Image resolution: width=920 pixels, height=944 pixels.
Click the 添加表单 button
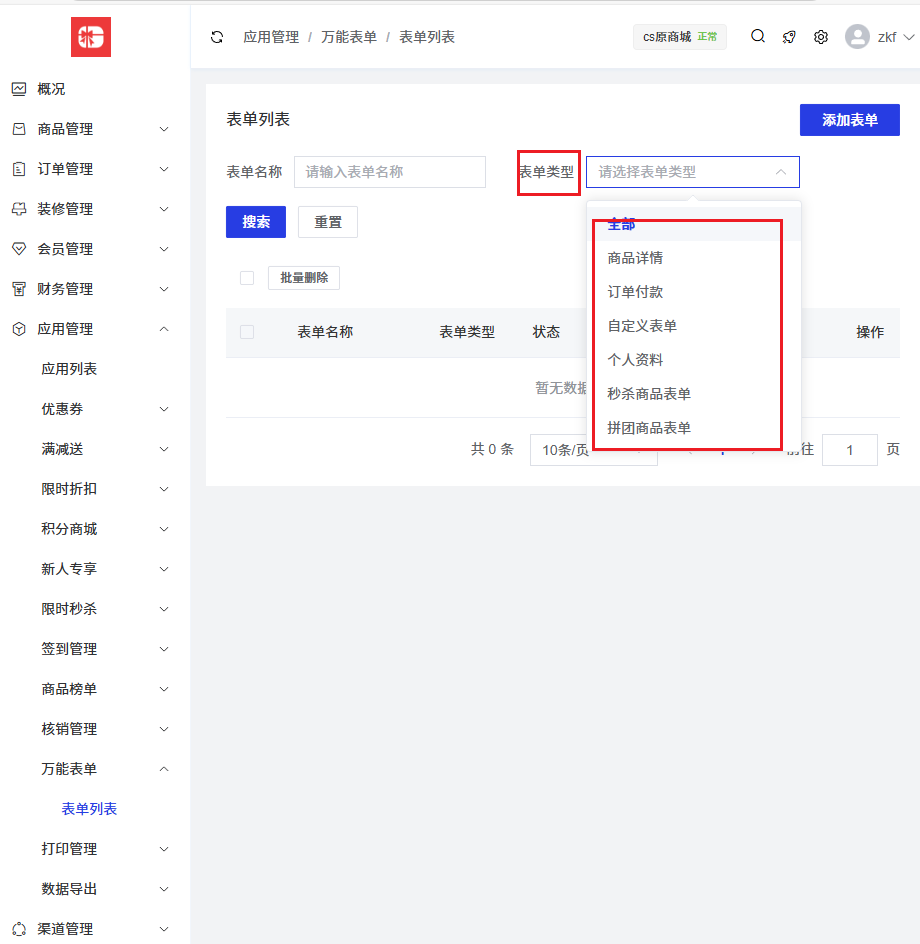click(849, 120)
